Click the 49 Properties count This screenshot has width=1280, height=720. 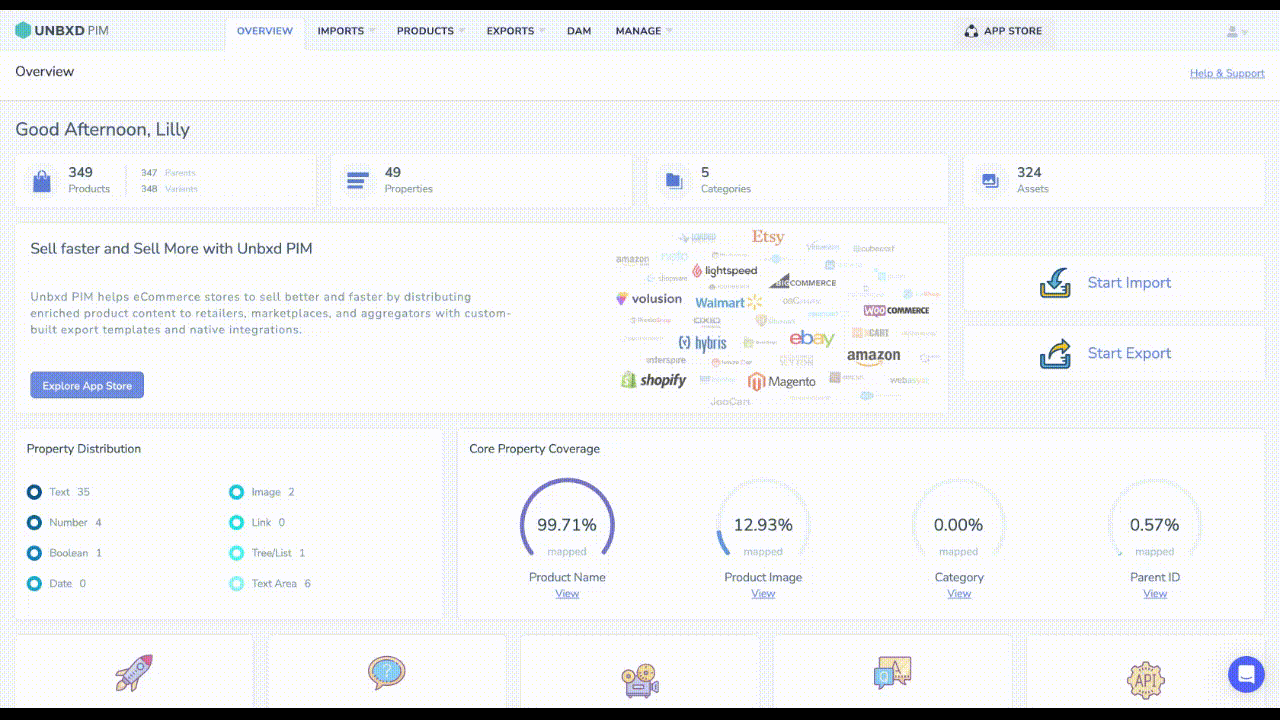point(393,172)
